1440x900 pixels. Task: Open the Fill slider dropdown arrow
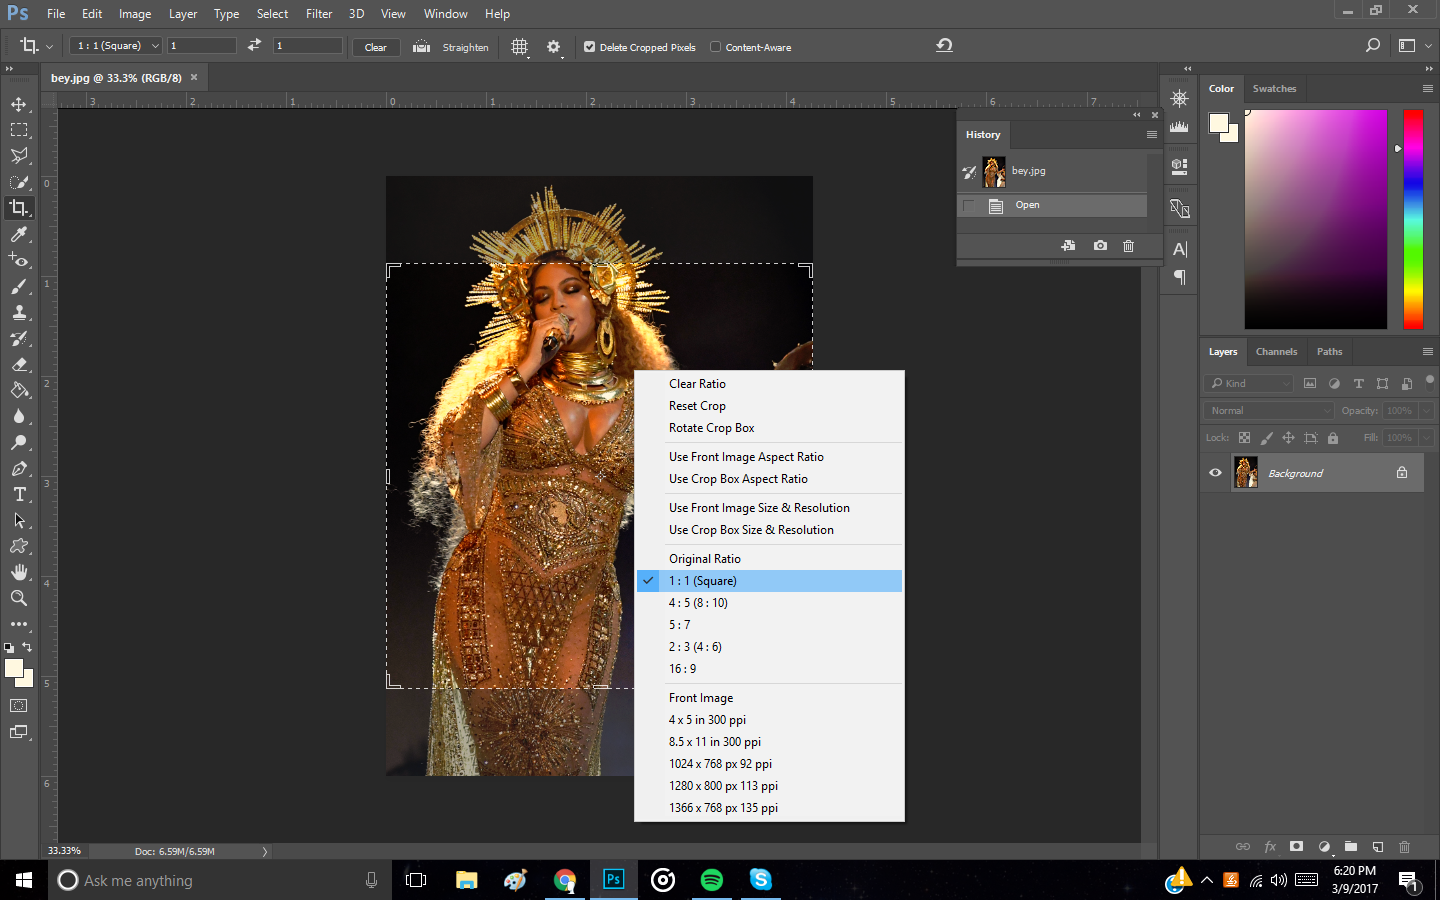pyautogui.click(x=1427, y=437)
